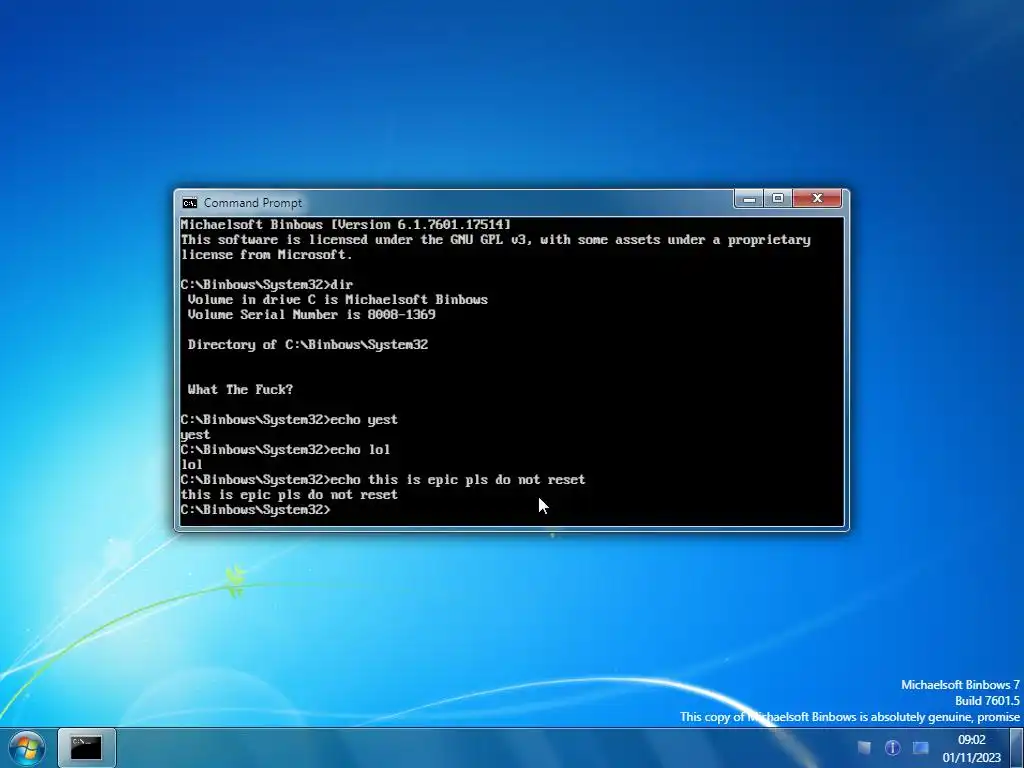The image size is (1024, 768).
Task: Open the Start menu orb
Action: [27, 748]
